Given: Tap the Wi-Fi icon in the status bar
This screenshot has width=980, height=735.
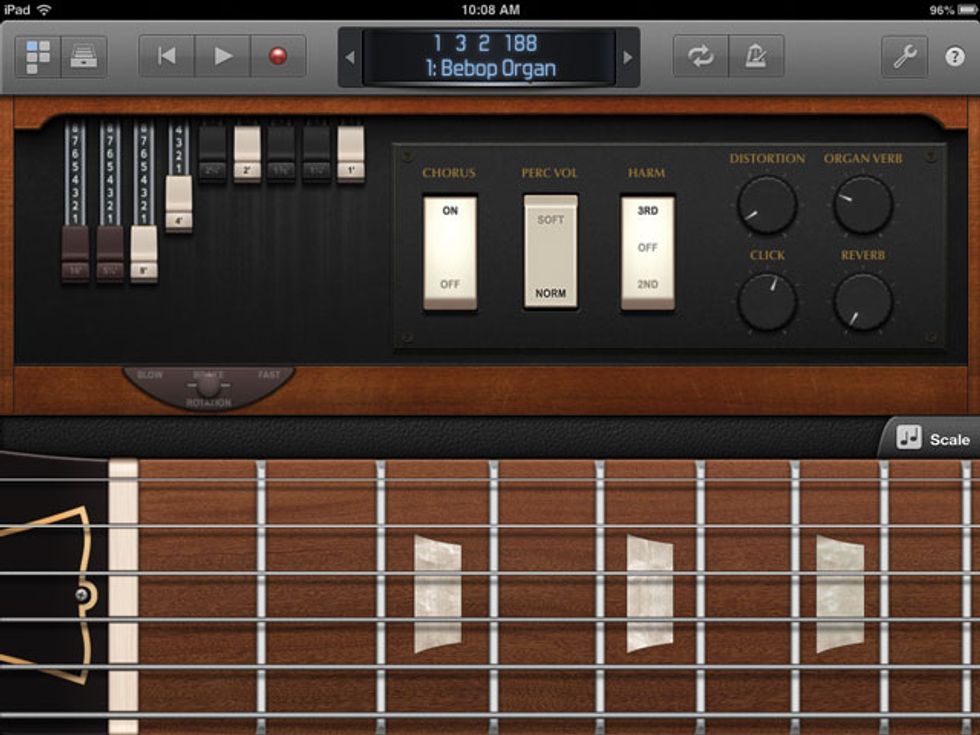Looking at the screenshot, I should [x=43, y=9].
